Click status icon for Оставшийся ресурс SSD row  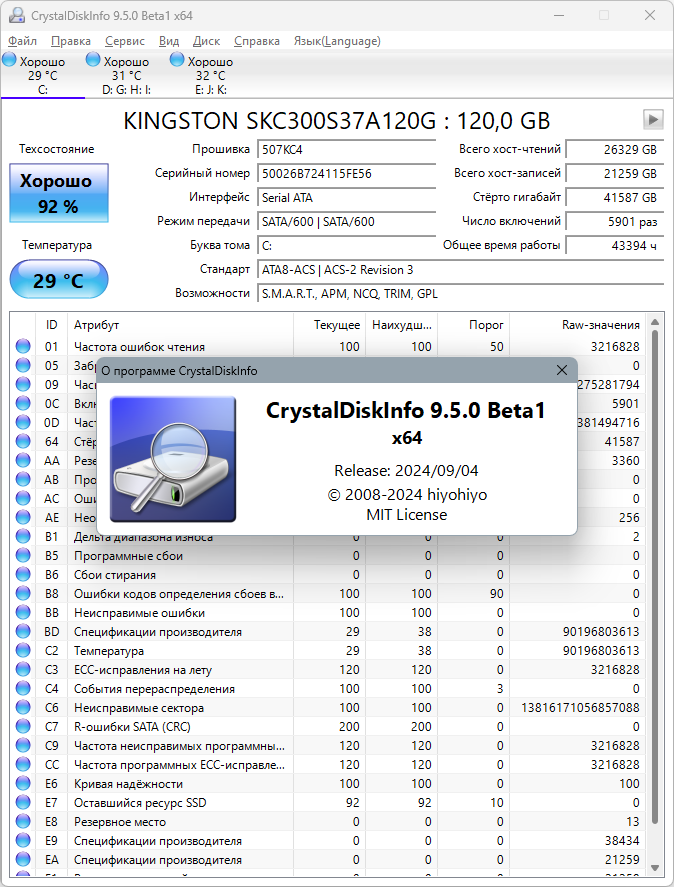point(23,803)
